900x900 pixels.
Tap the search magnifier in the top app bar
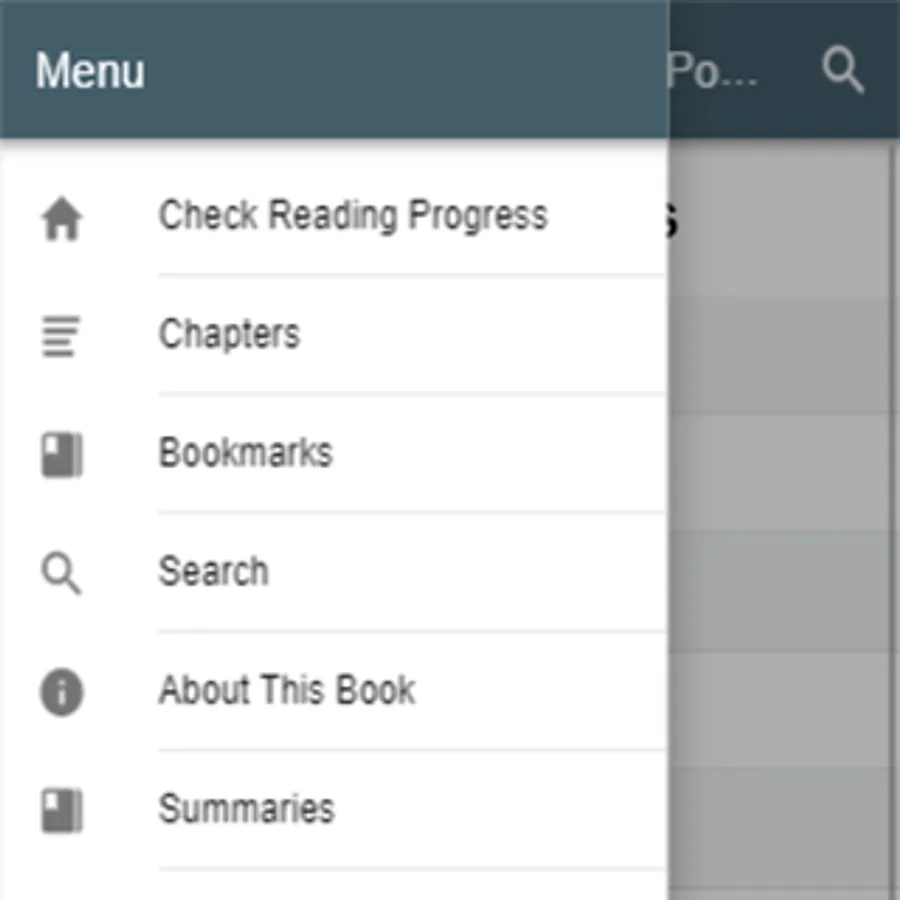point(842,71)
